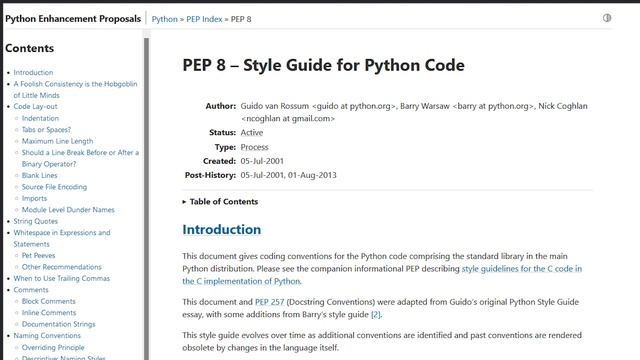
Task: Click the Contents sidebar heading
Action: 29,48
